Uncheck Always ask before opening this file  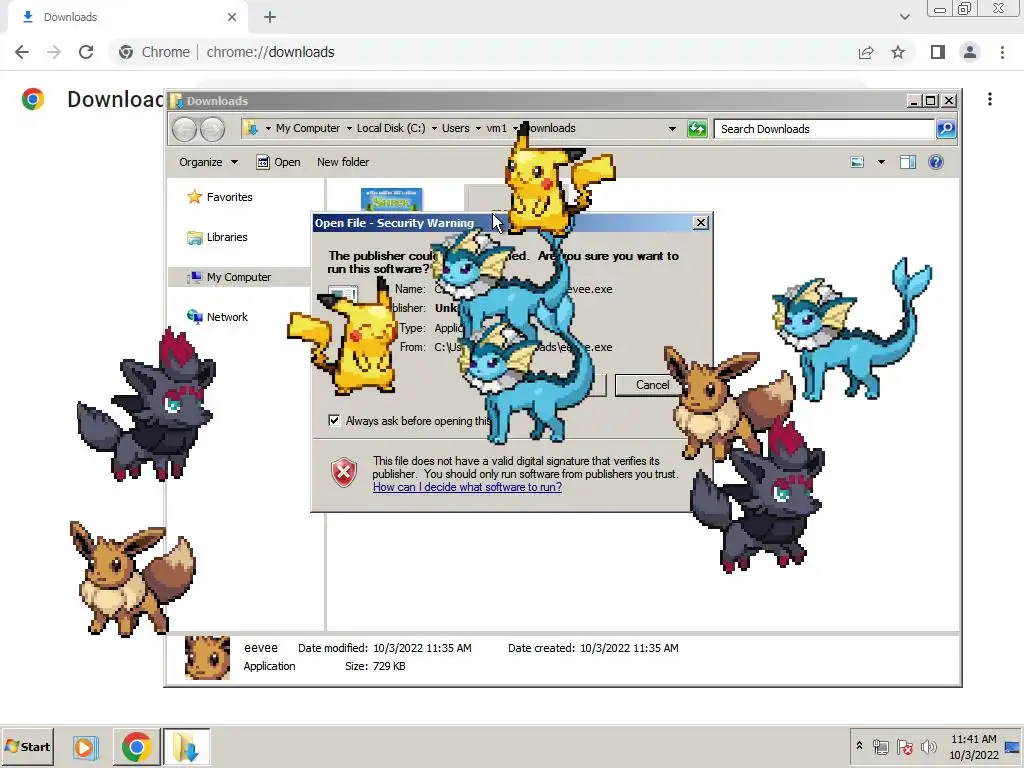point(334,421)
